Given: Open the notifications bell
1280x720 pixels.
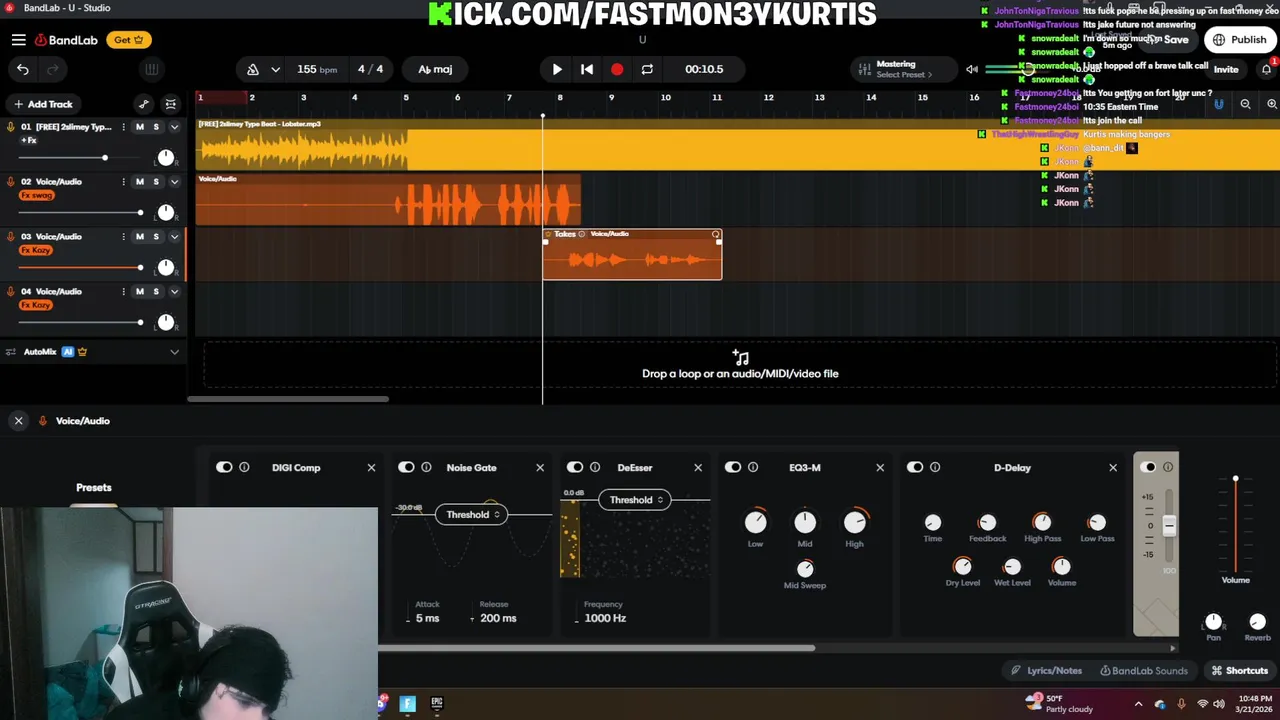Looking at the screenshot, I should 1266,69.
